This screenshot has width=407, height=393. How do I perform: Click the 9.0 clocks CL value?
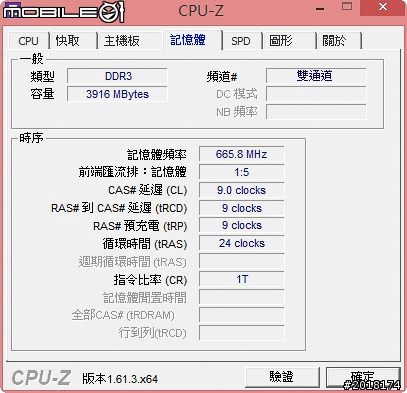pos(242,190)
